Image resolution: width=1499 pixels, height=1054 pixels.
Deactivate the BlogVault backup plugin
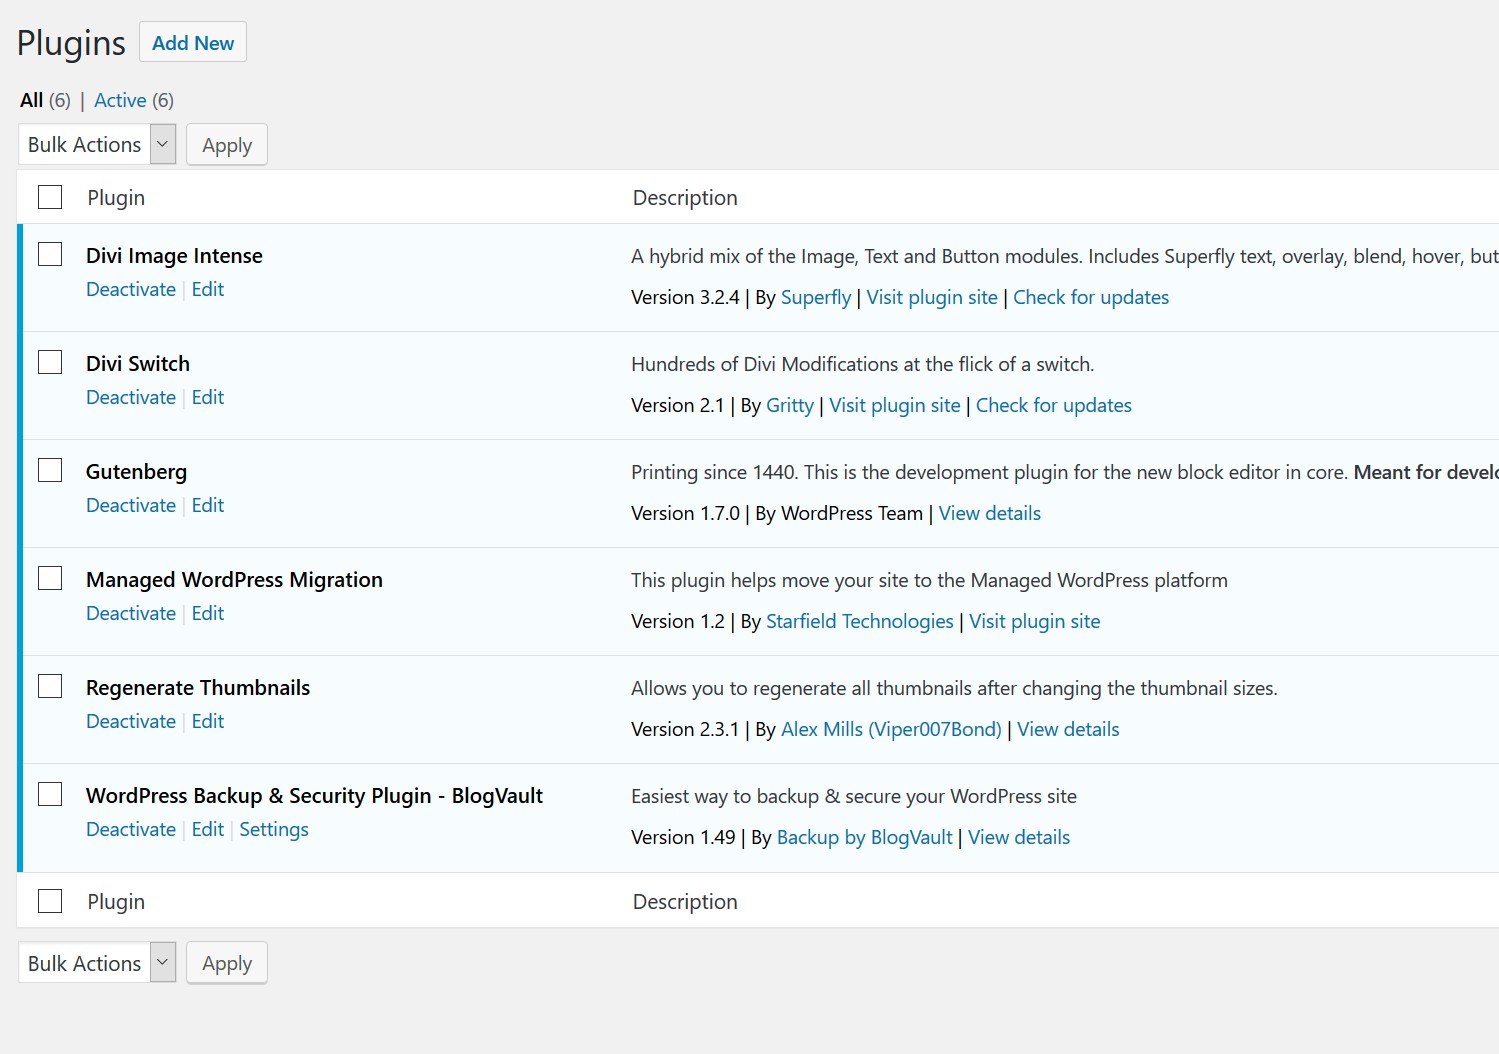pos(131,829)
